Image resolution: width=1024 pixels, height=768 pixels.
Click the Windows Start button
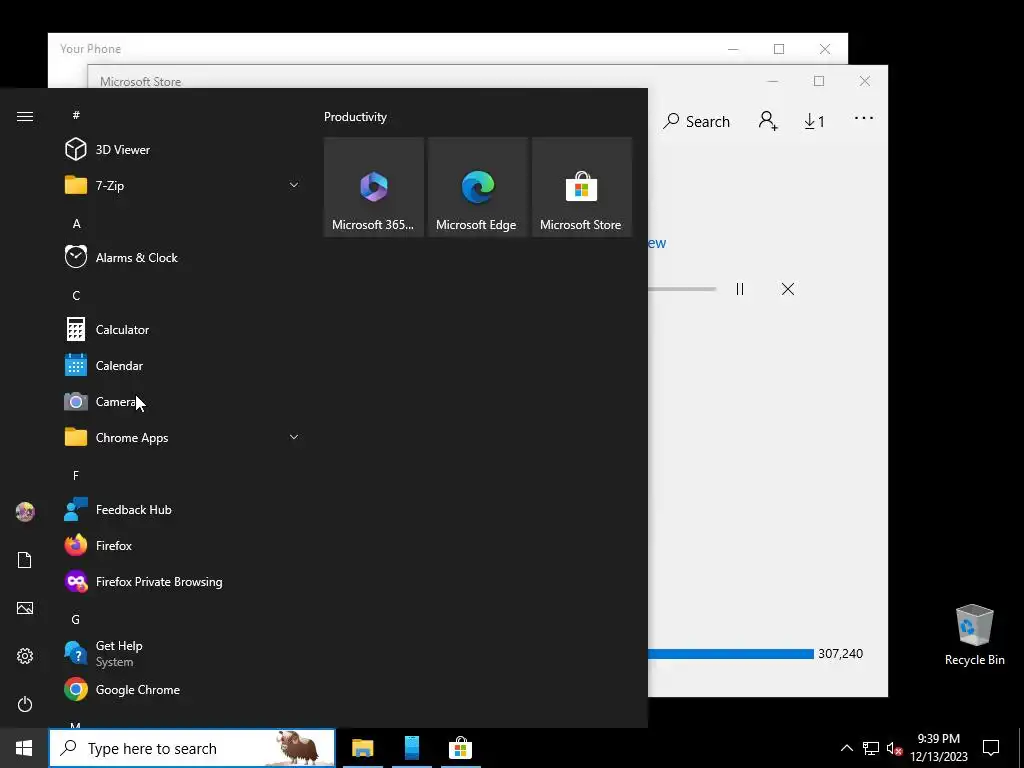coord(24,748)
